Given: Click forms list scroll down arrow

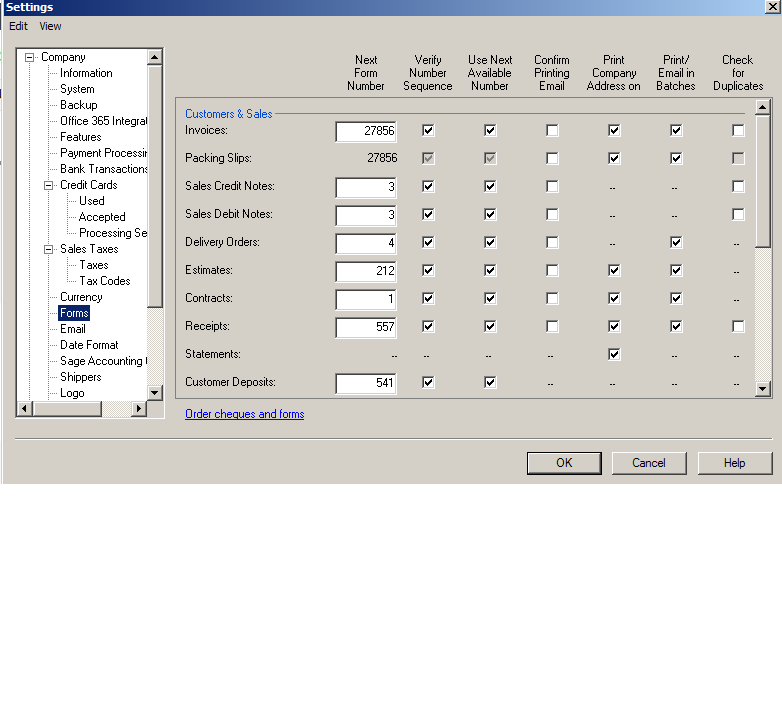Looking at the screenshot, I should pyautogui.click(x=763, y=389).
